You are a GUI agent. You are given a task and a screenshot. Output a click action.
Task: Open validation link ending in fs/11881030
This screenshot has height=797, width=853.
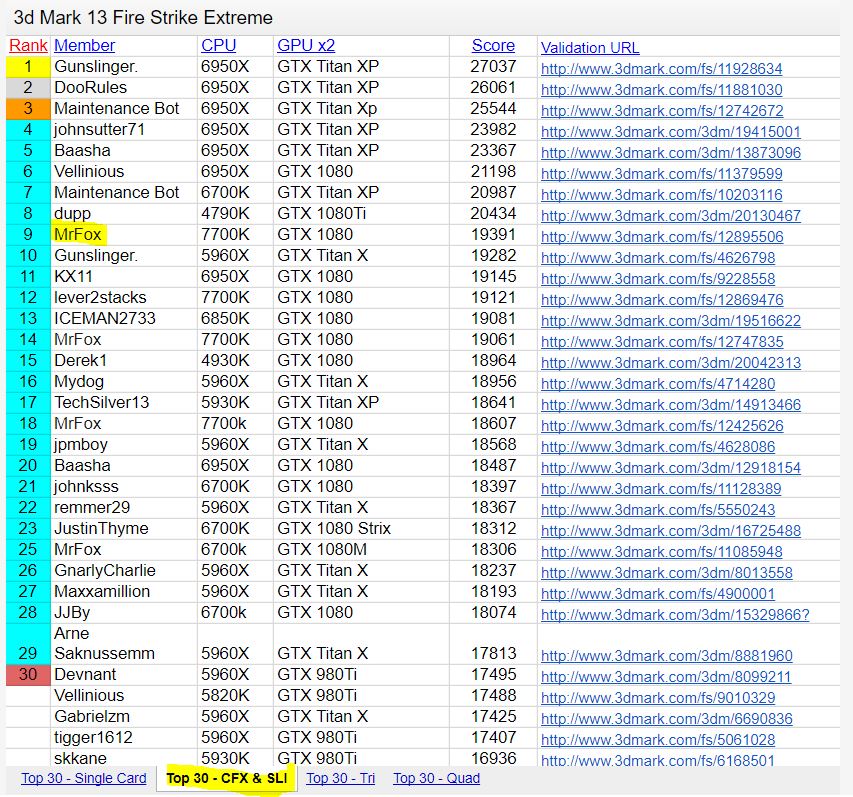click(662, 90)
